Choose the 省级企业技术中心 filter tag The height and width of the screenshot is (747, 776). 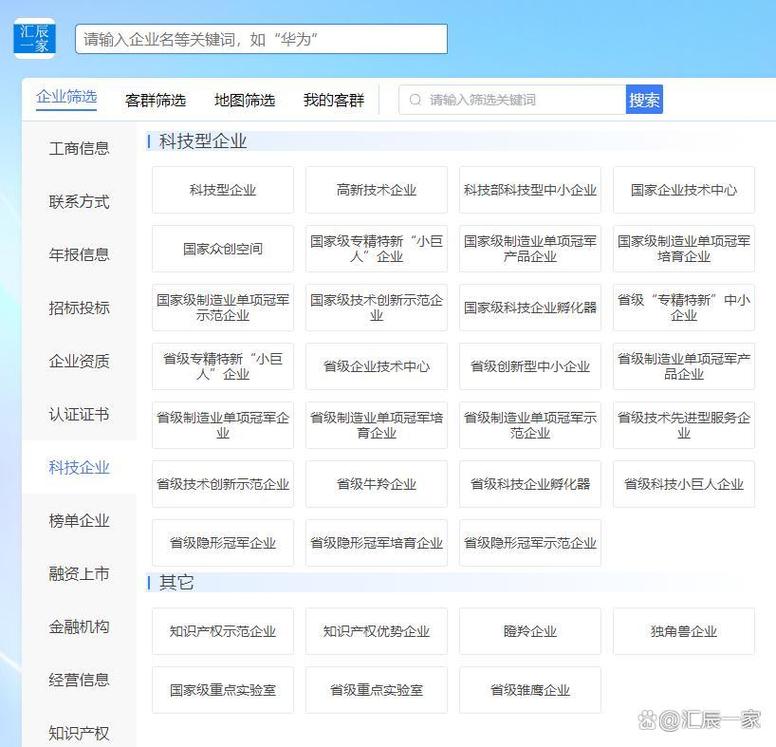tap(377, 366)
